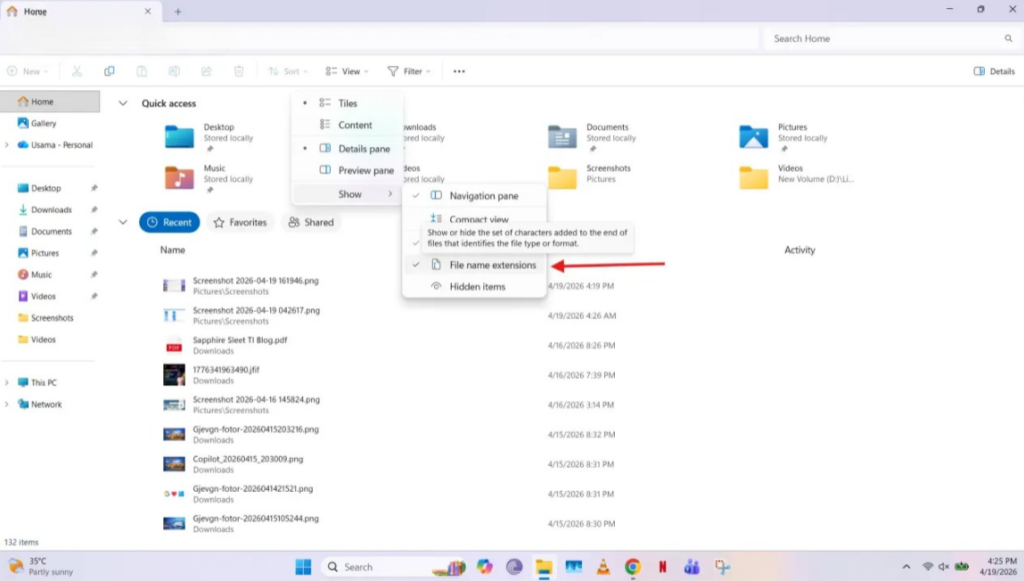Close the View menu via the View button

[347, 71]
